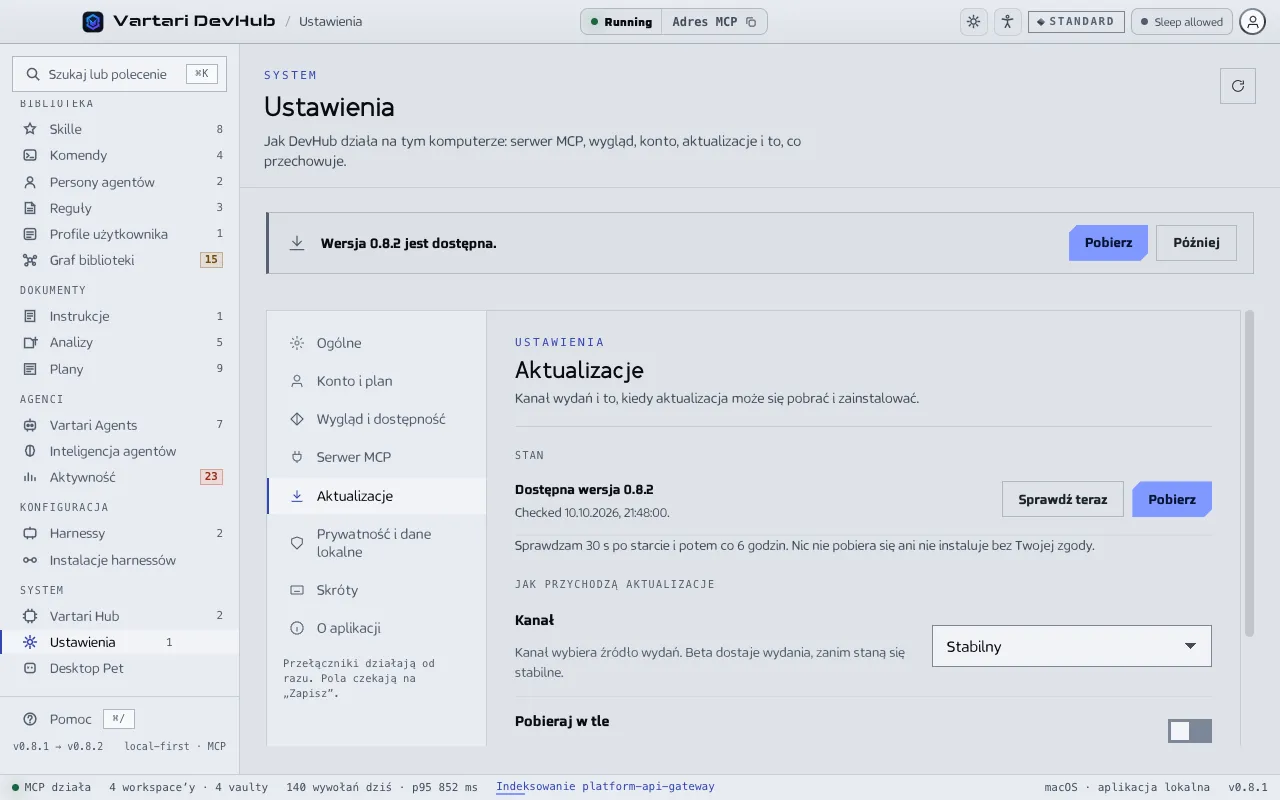This screenshot has height=800, width=1280.
Task: Open the STANDARD plan badge
Action: point(1076,22)
